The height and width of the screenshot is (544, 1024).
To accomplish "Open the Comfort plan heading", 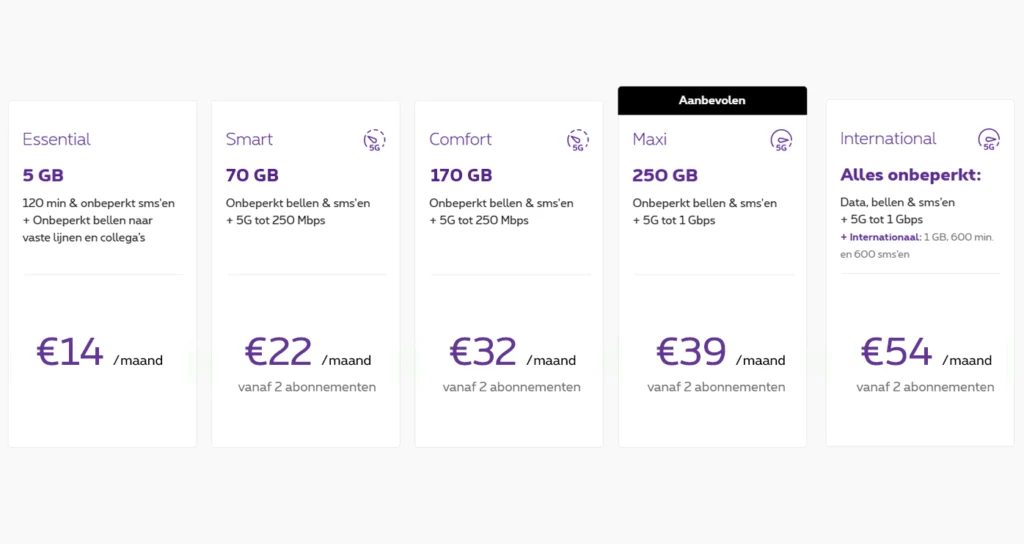I will (x=461, y=139).
